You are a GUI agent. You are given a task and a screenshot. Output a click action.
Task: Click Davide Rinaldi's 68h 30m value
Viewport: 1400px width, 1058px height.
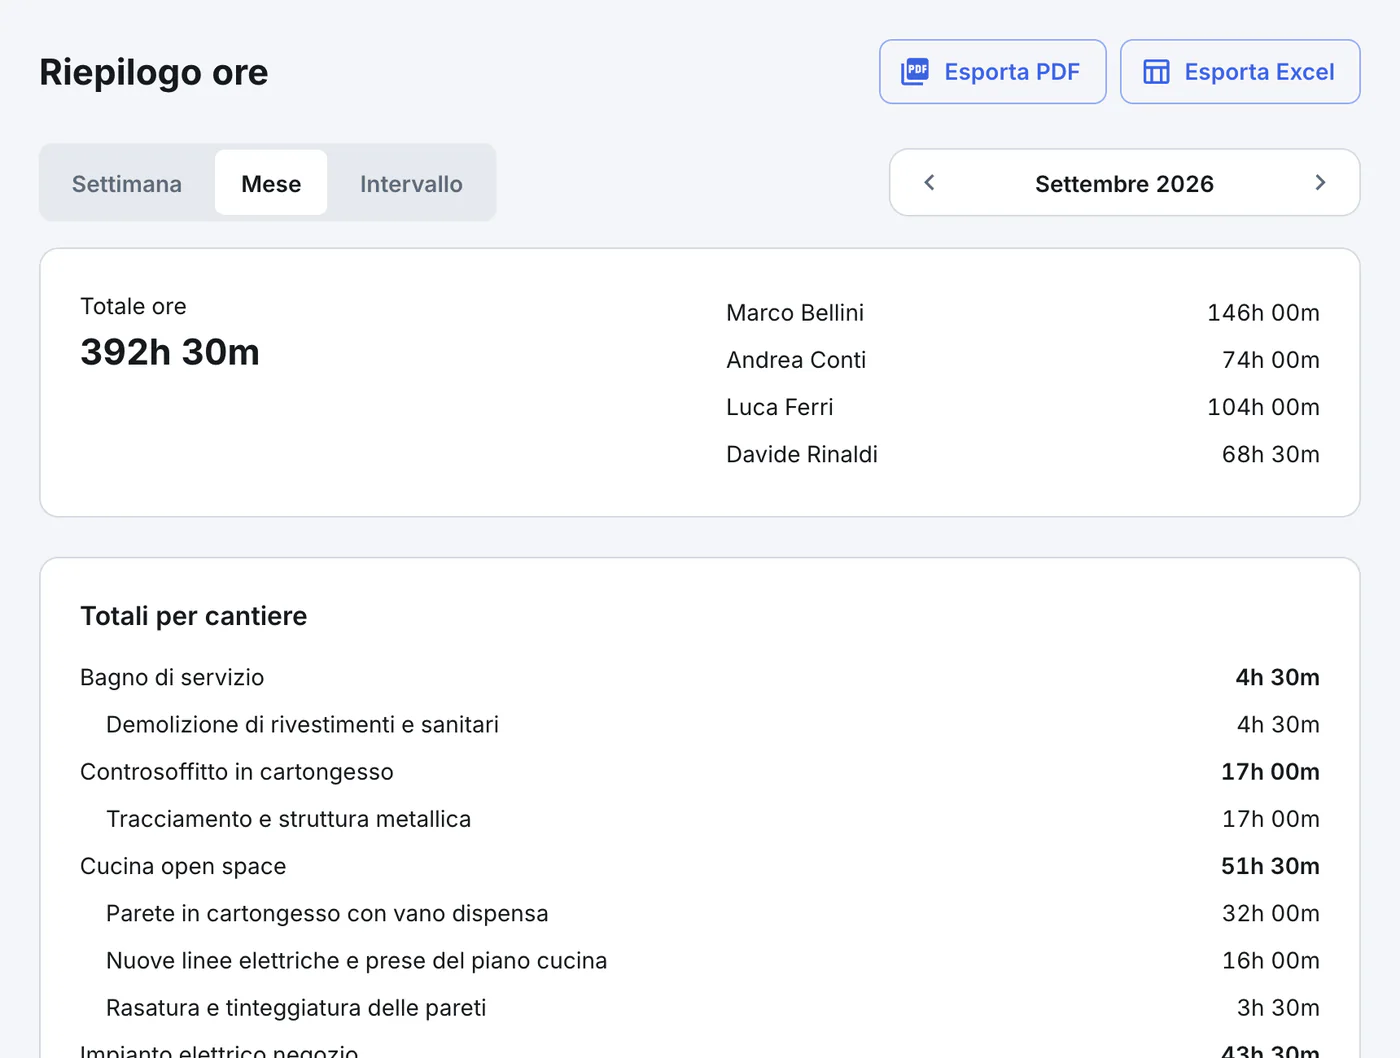click(x=1270, y=454)
